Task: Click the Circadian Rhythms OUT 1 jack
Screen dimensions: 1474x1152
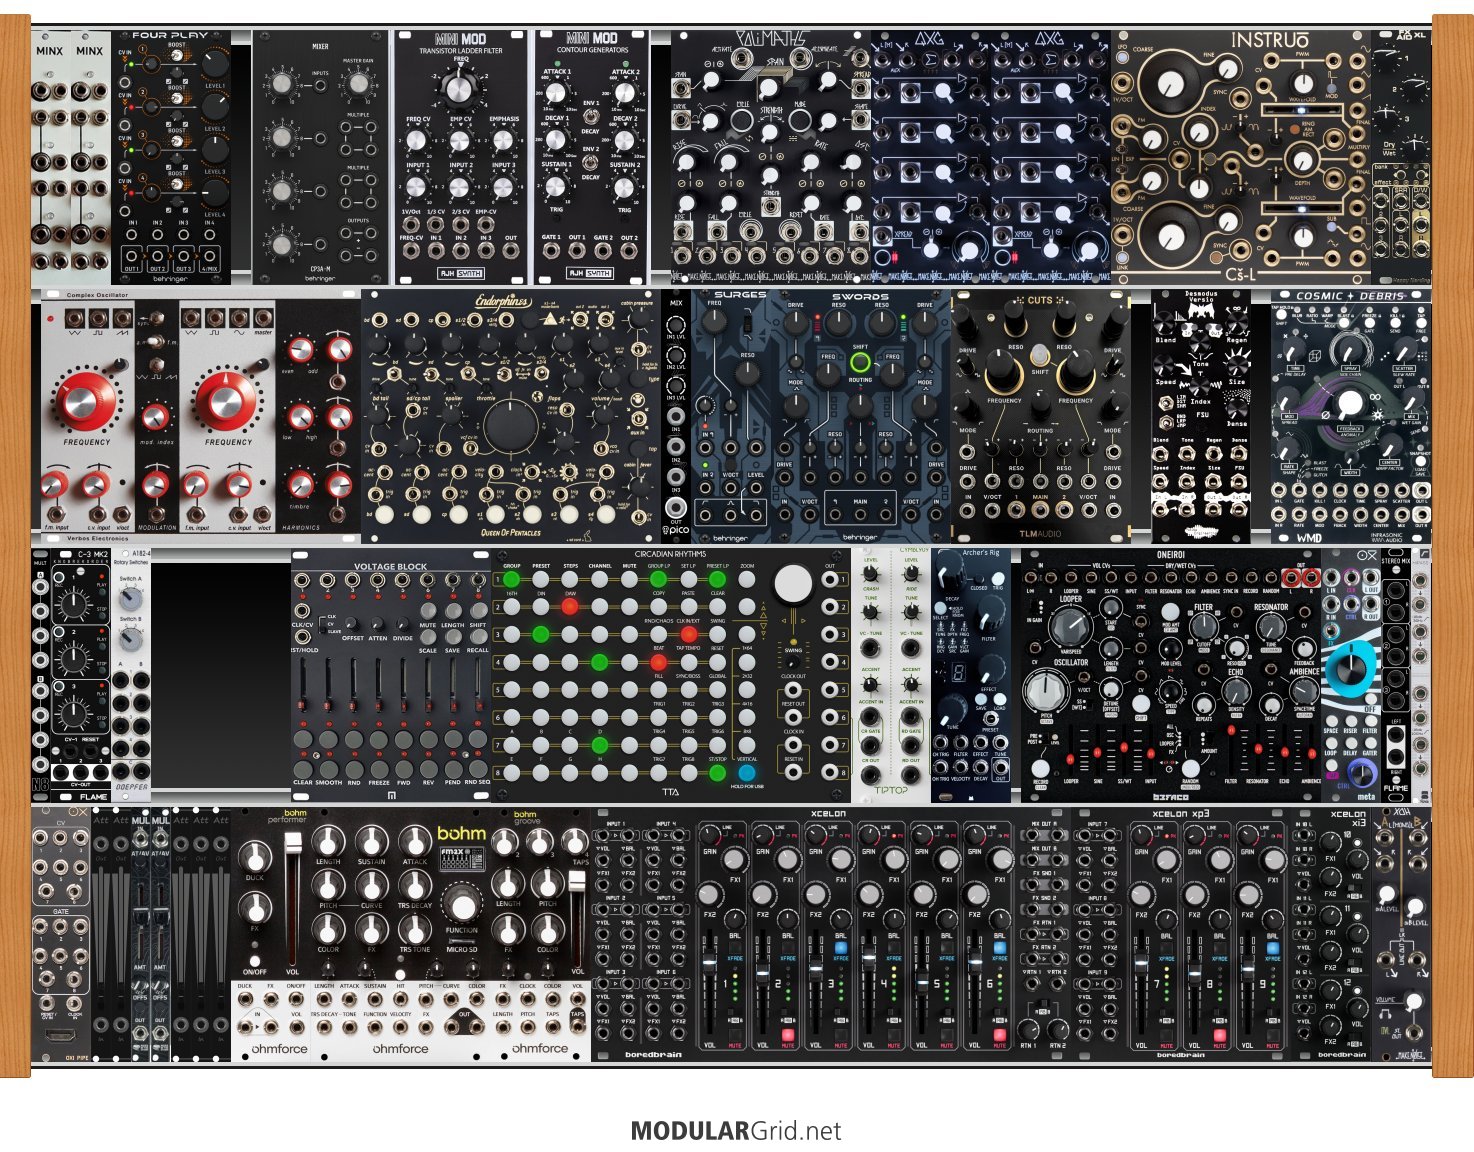Action: [x=830, y=579]
